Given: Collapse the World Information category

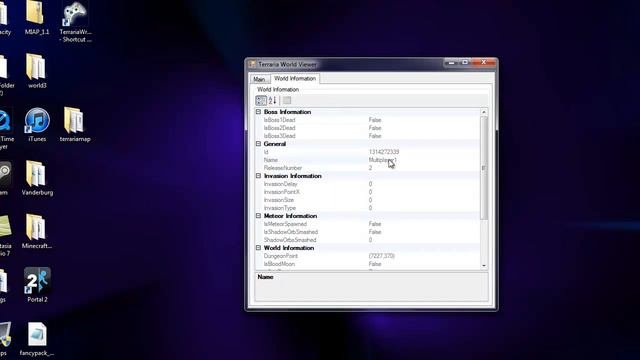Looking at the screenshot, I should [x=258, y=248].
